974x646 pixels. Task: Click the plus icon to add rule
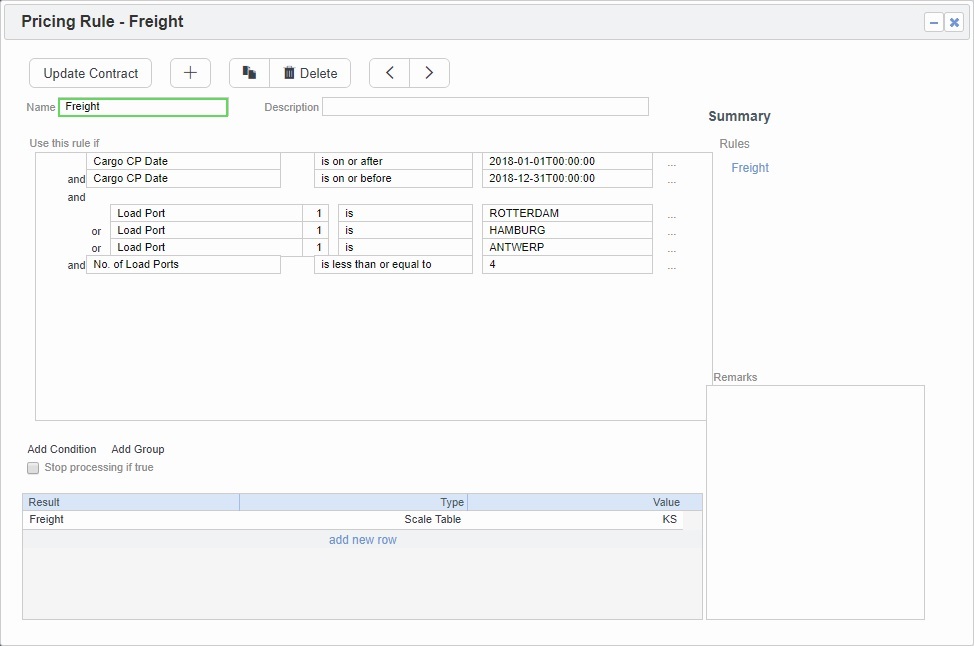tap(190, 73)
